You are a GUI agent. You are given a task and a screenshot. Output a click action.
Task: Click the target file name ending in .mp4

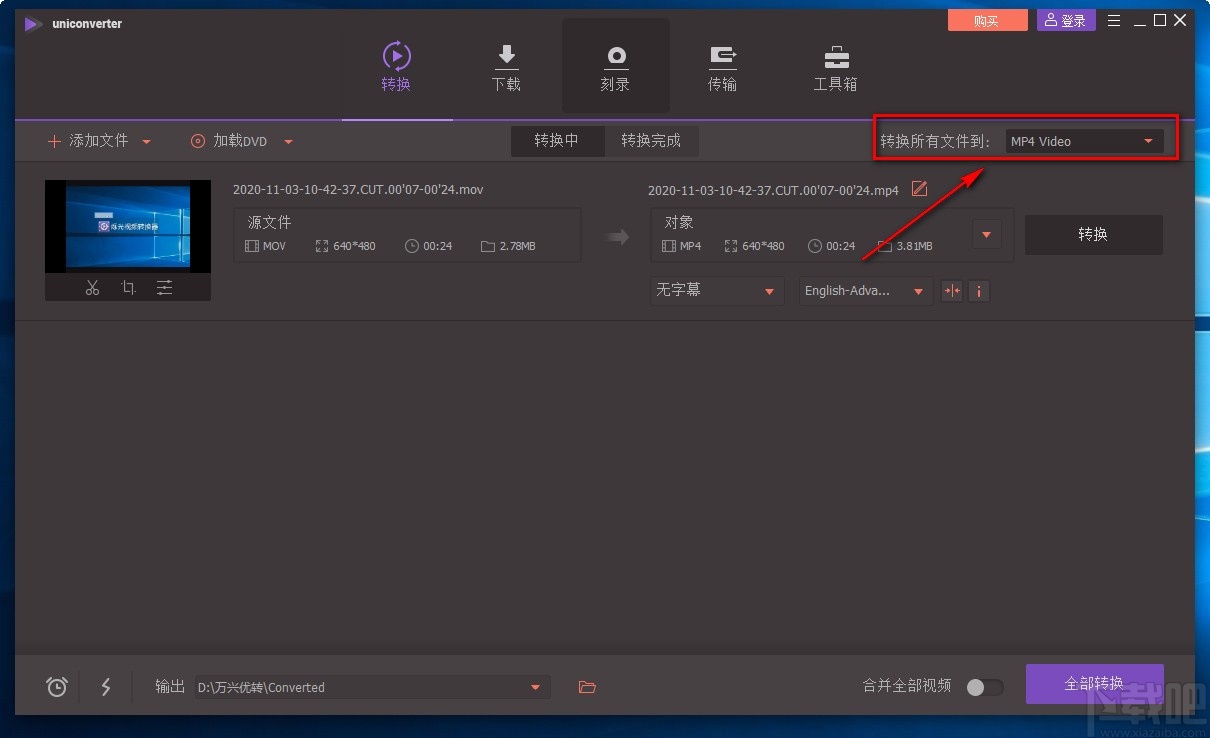pyautogui.click(x=773, y=190)
